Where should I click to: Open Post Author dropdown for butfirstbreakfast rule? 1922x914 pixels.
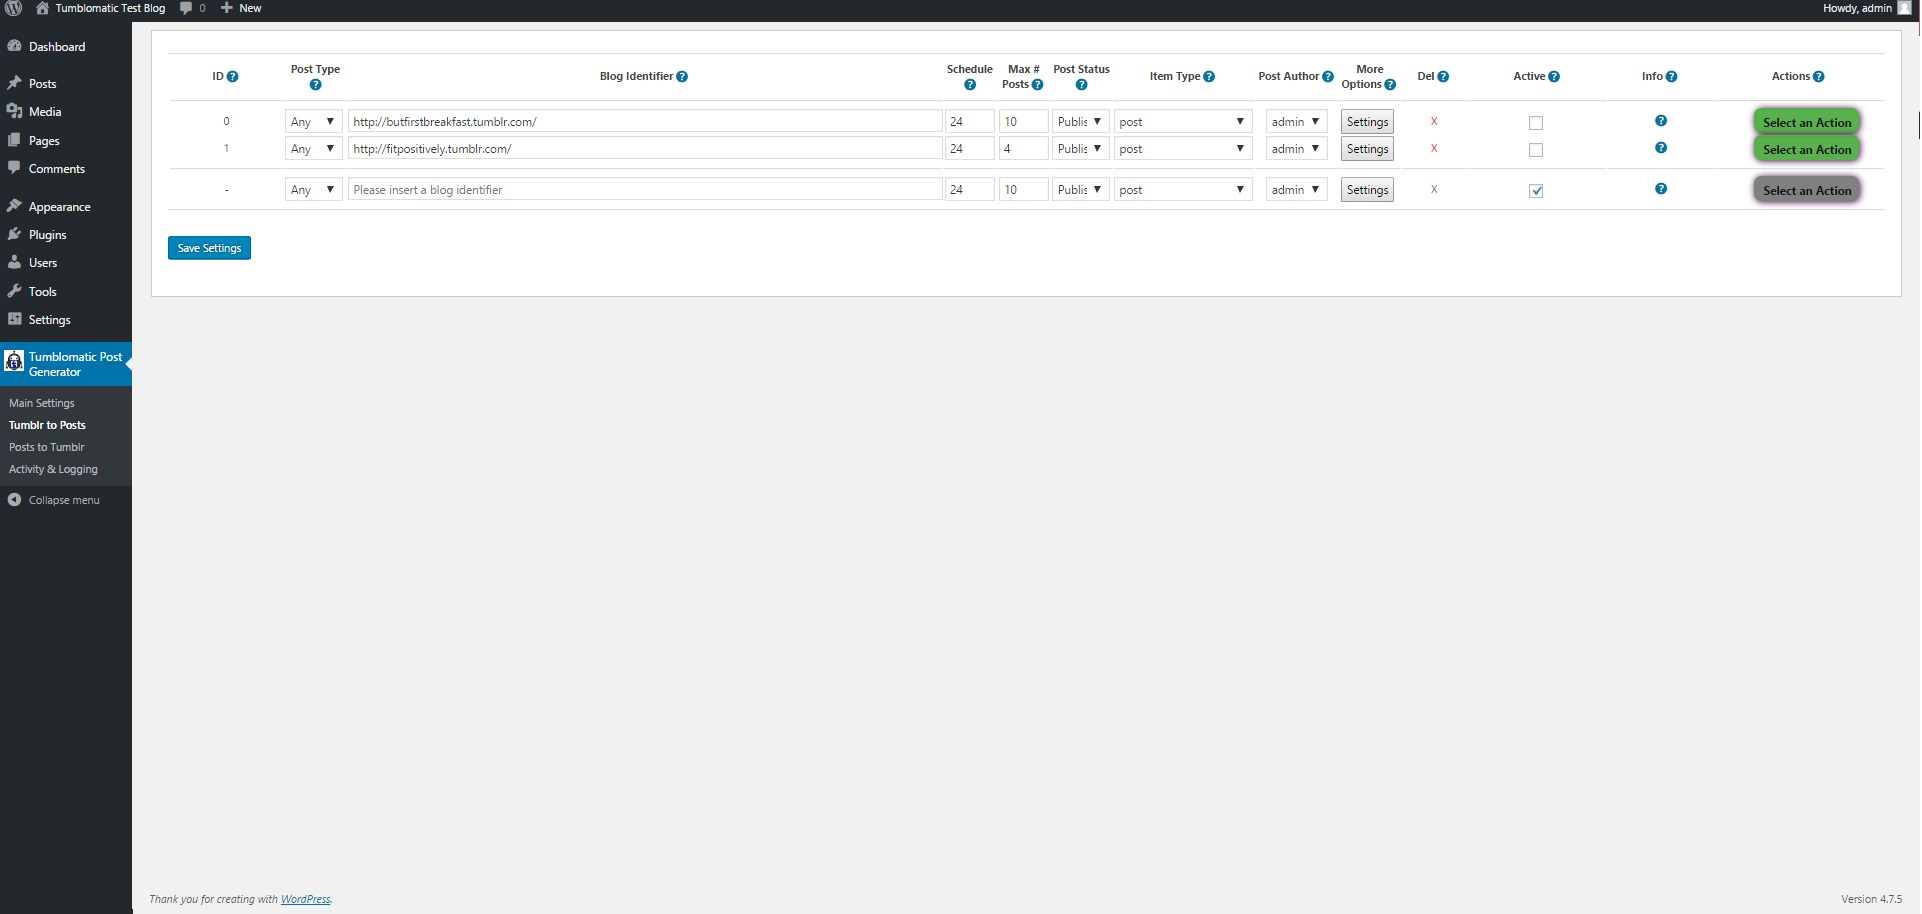pos(1297,122)
